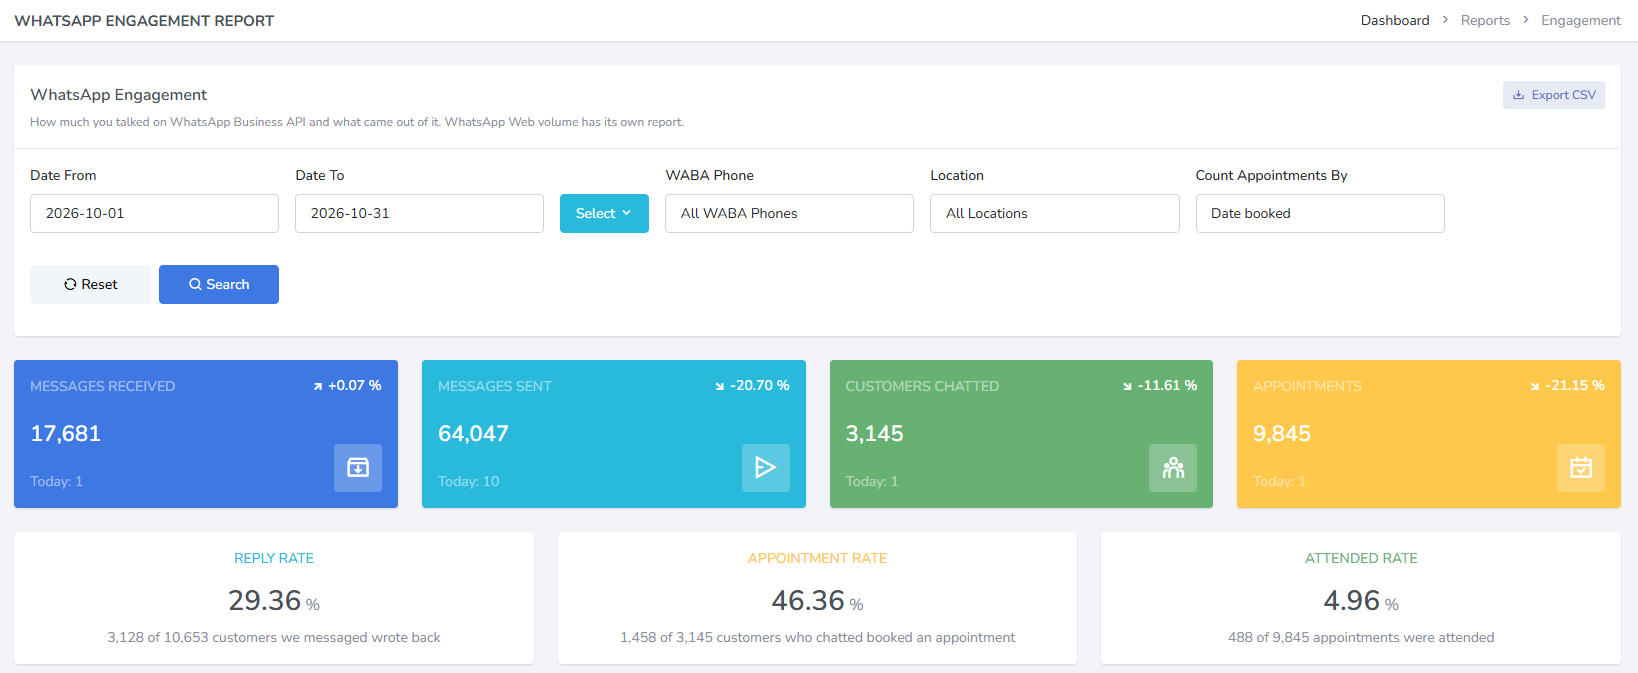Click the 29.36 % reply rate figure
1638x673 pixels.
point(274,600)
